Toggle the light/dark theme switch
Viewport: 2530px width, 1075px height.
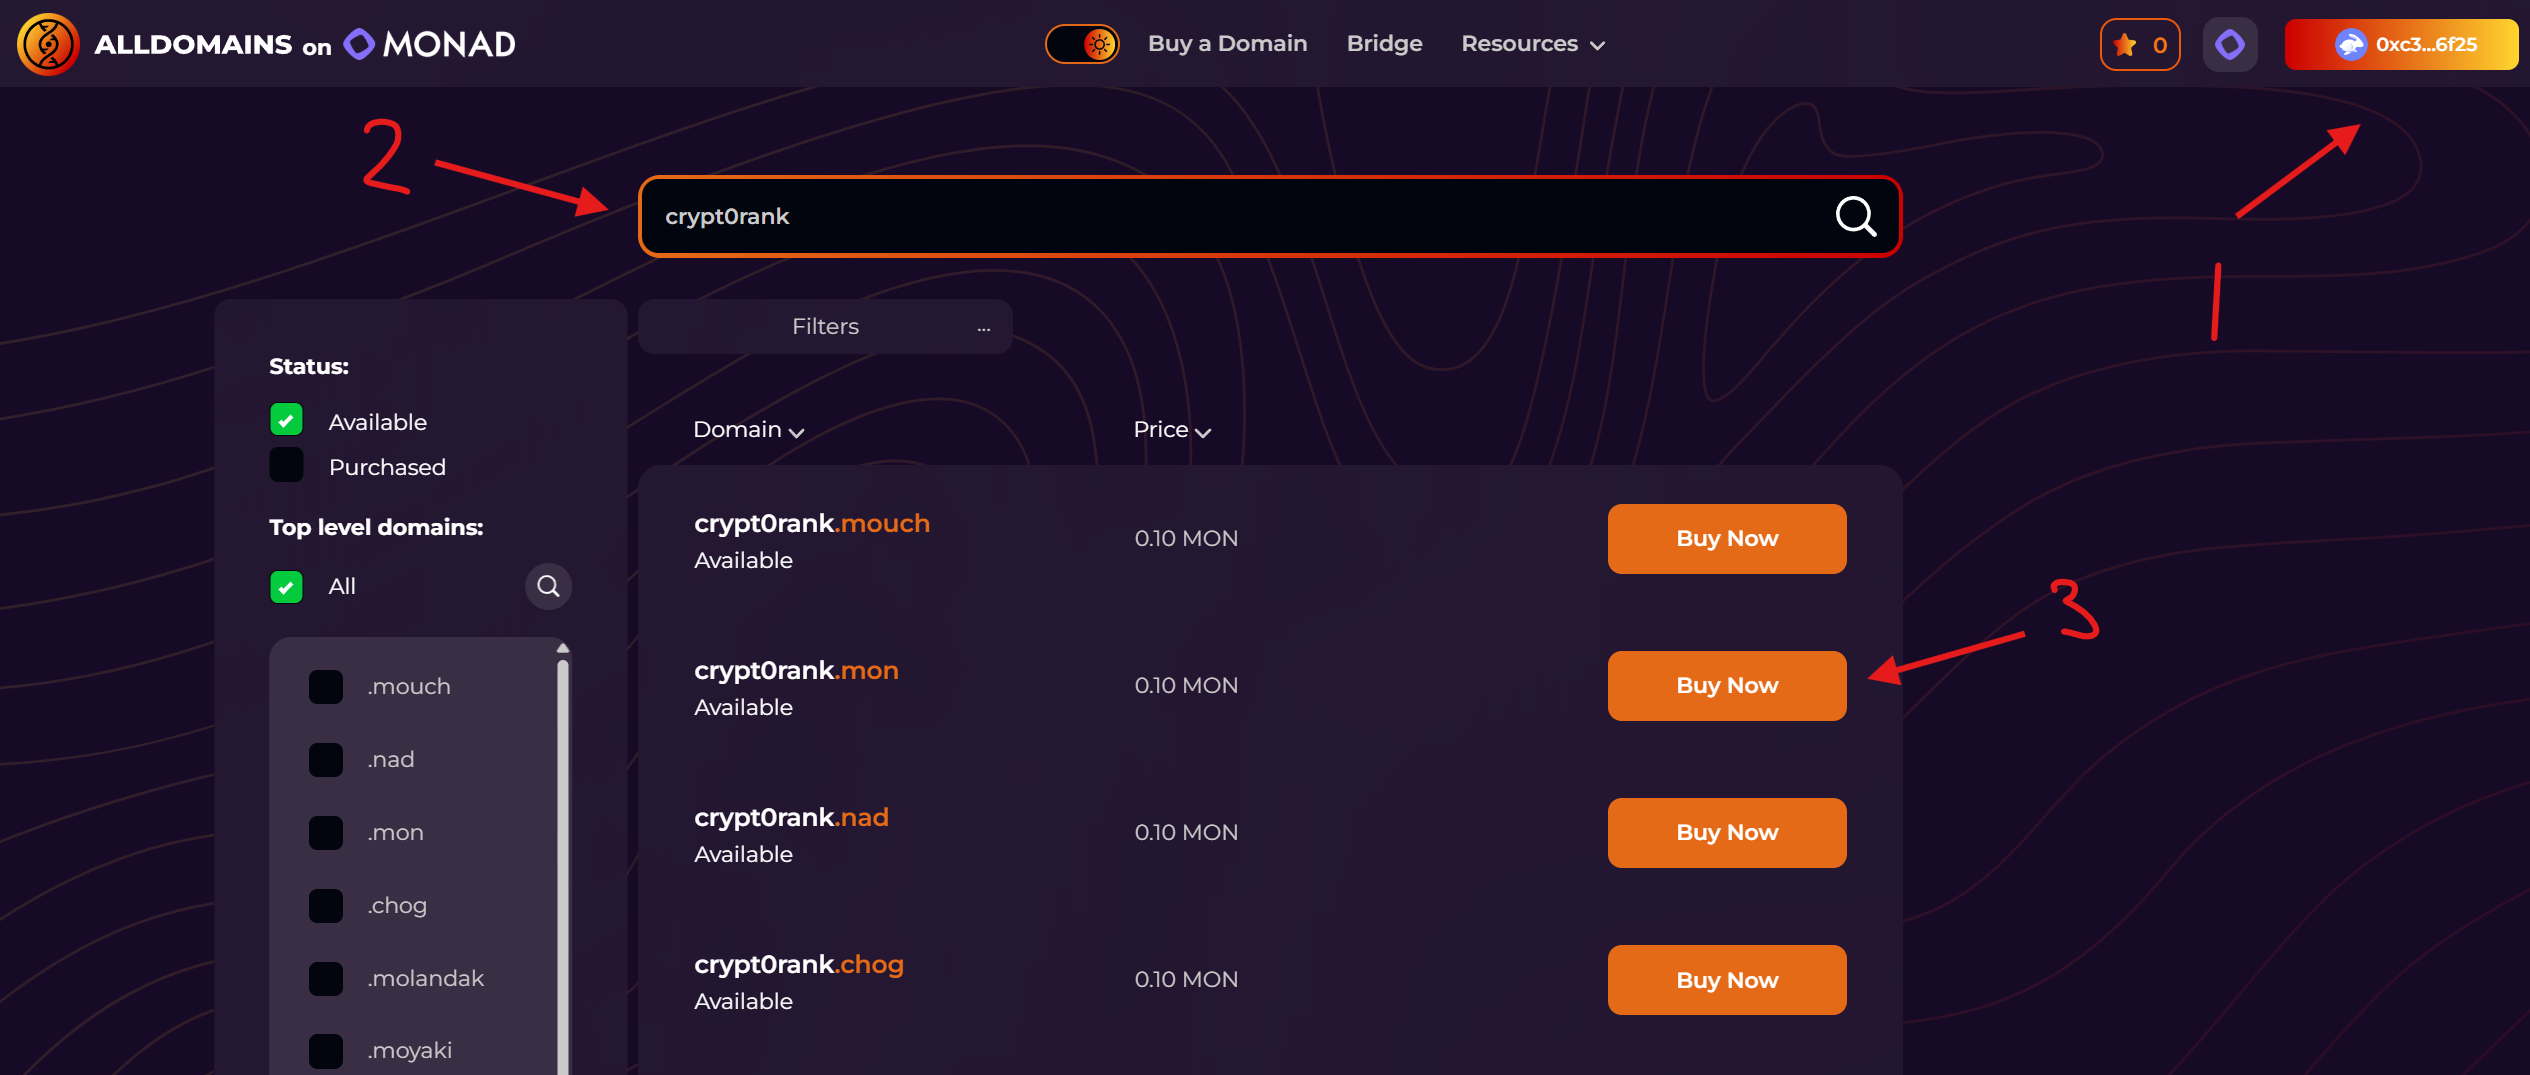point(1082,44)
